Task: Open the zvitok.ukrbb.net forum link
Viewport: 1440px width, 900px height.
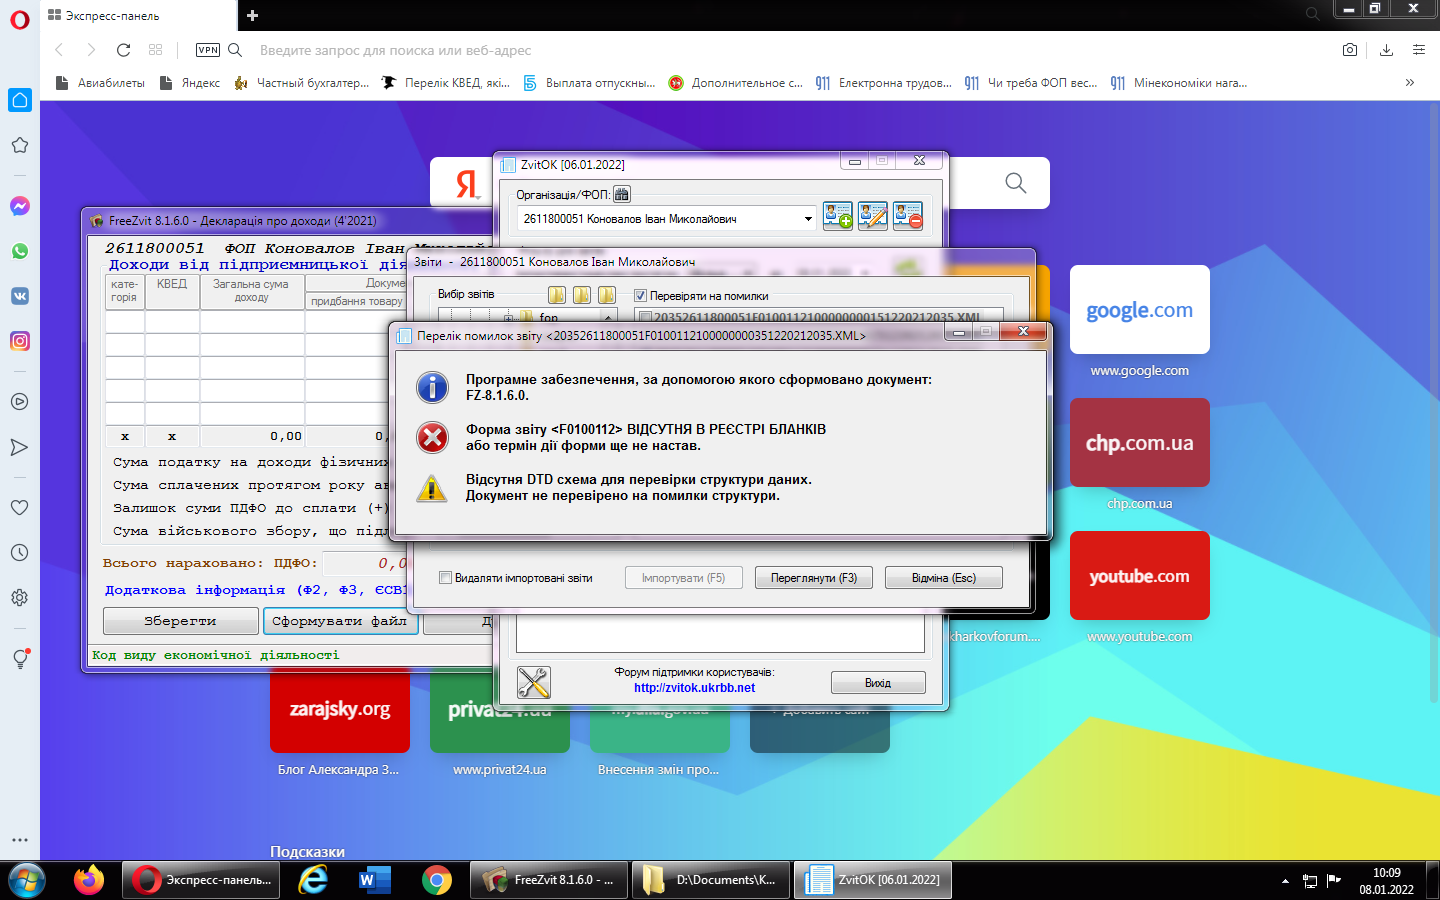Action: [694, 688]
